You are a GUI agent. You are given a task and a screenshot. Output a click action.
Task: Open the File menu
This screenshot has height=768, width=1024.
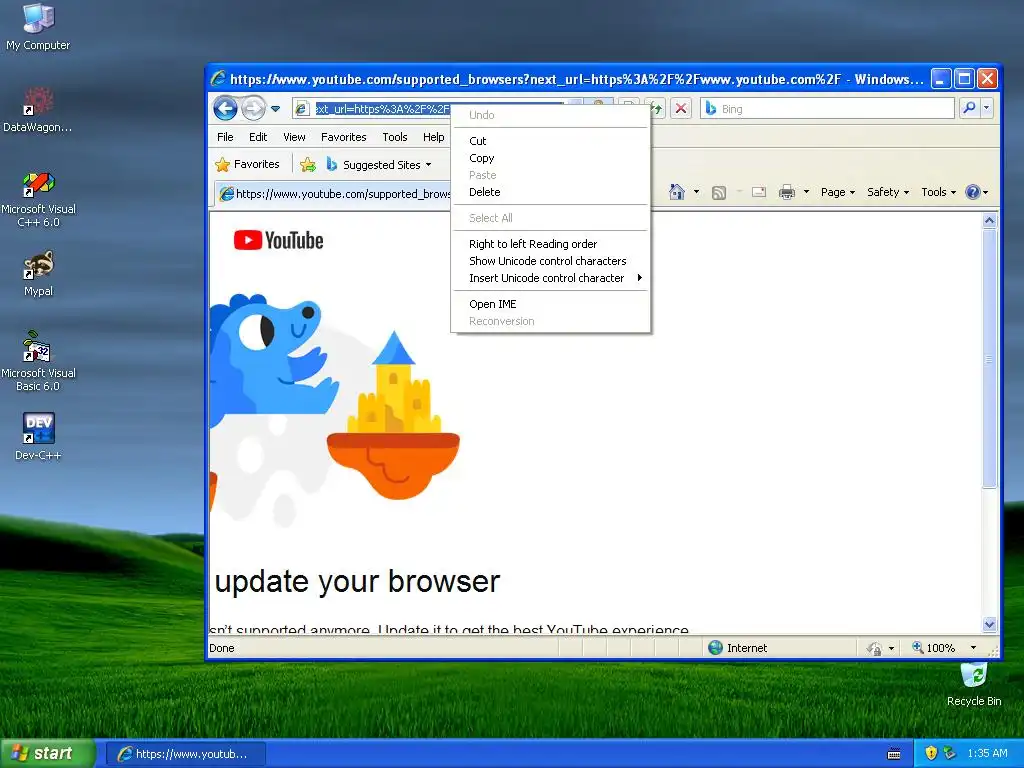[225, 137]
